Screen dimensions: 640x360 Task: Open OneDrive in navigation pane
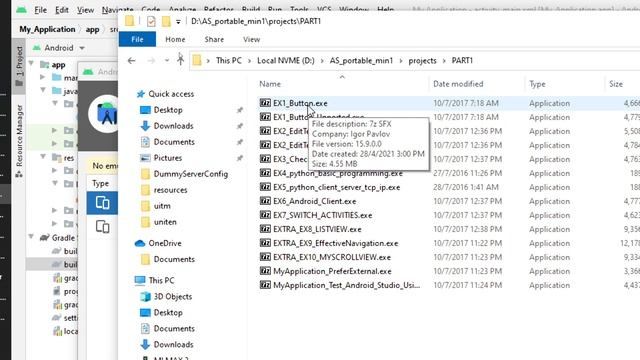pos(164,243)
